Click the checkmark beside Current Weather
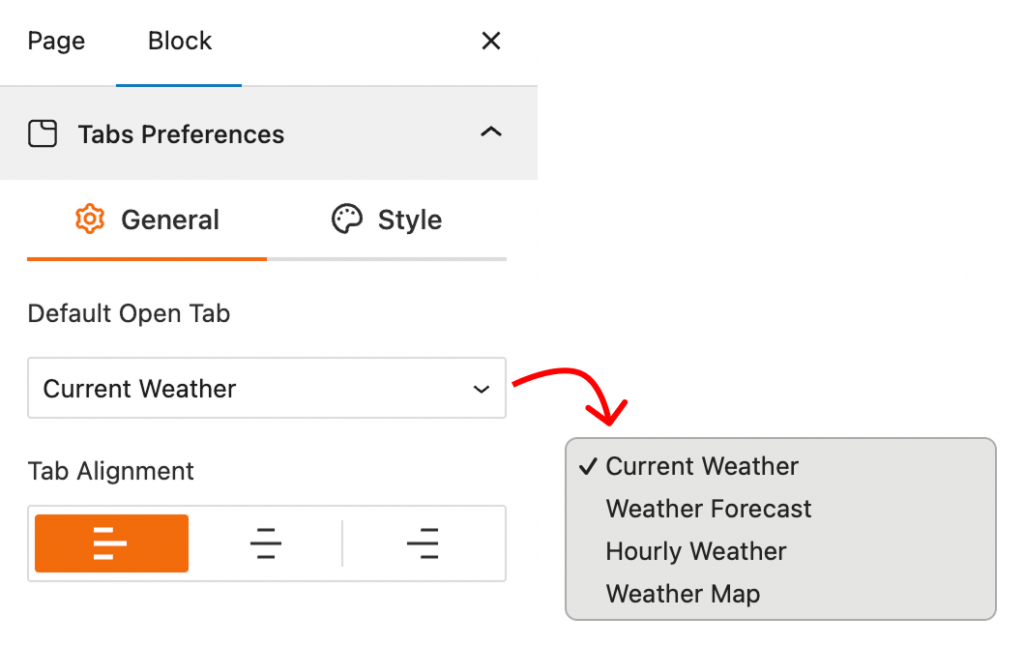Viewport: 1024px width, 645px height. pos(588,466)
